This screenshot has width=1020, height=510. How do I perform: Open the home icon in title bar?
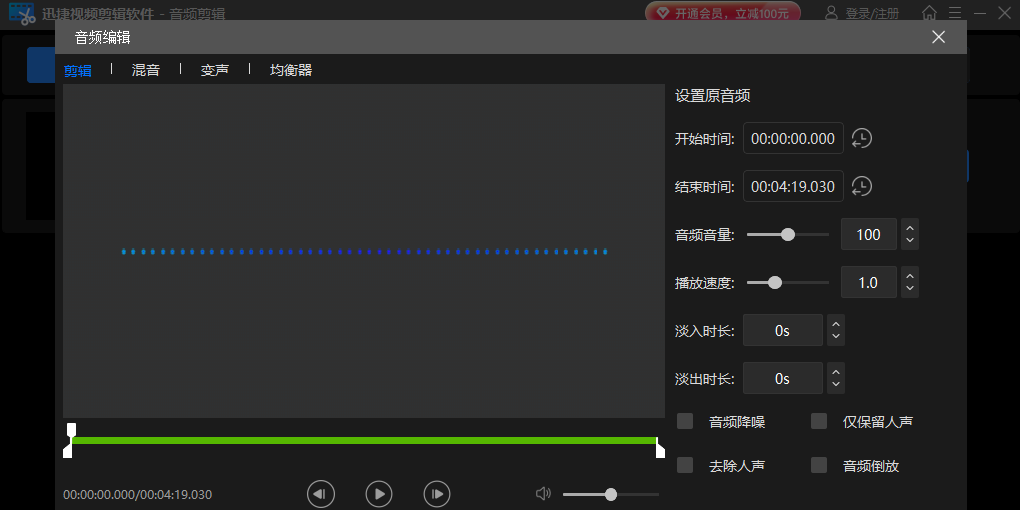[x=929, y=13]
